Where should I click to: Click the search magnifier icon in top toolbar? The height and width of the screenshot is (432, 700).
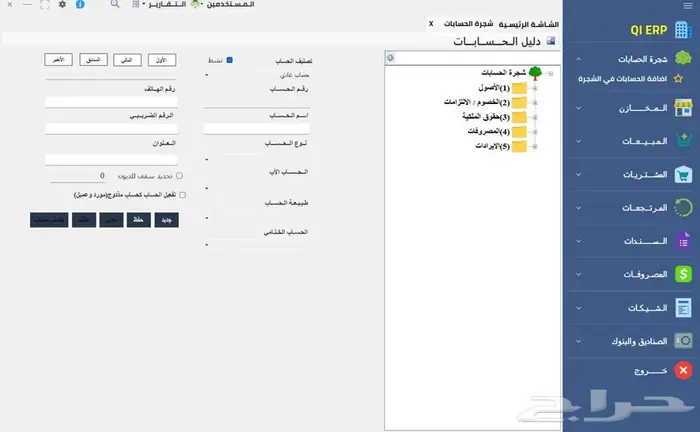coord(115,5)
